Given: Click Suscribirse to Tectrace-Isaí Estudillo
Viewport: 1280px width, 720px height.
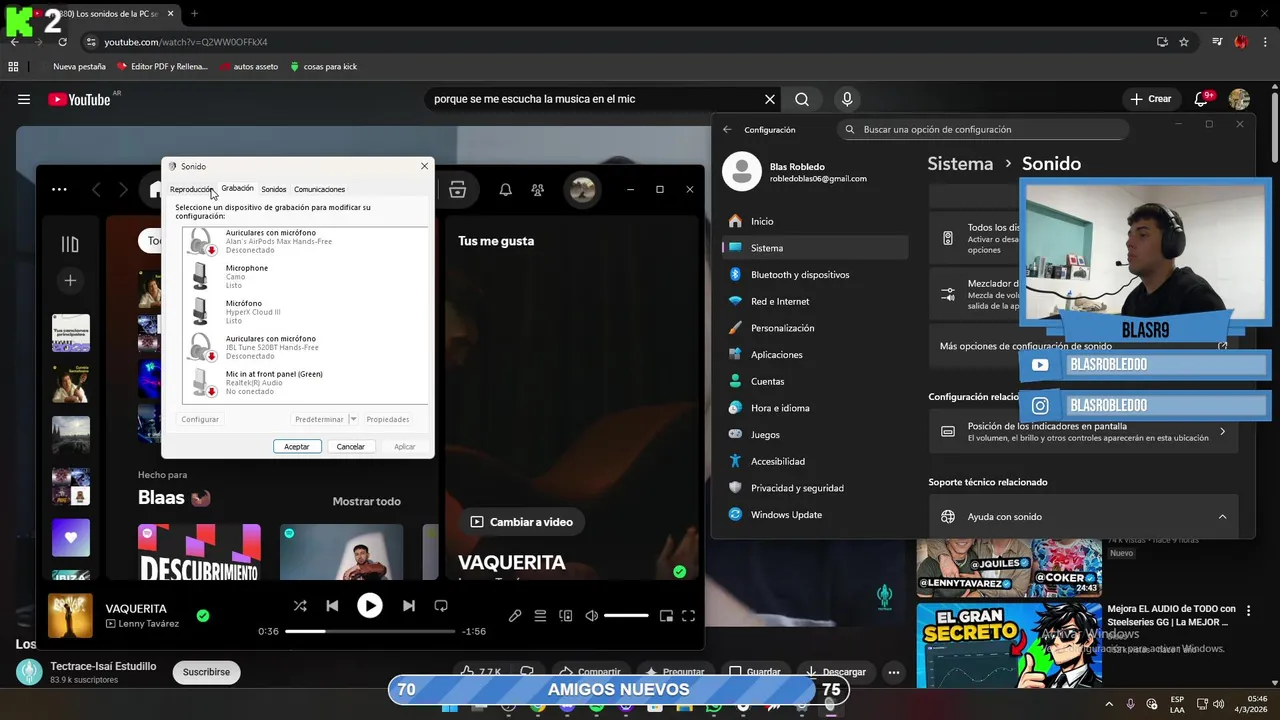Looking at the screenshot, I should click(x=206, y=672).
